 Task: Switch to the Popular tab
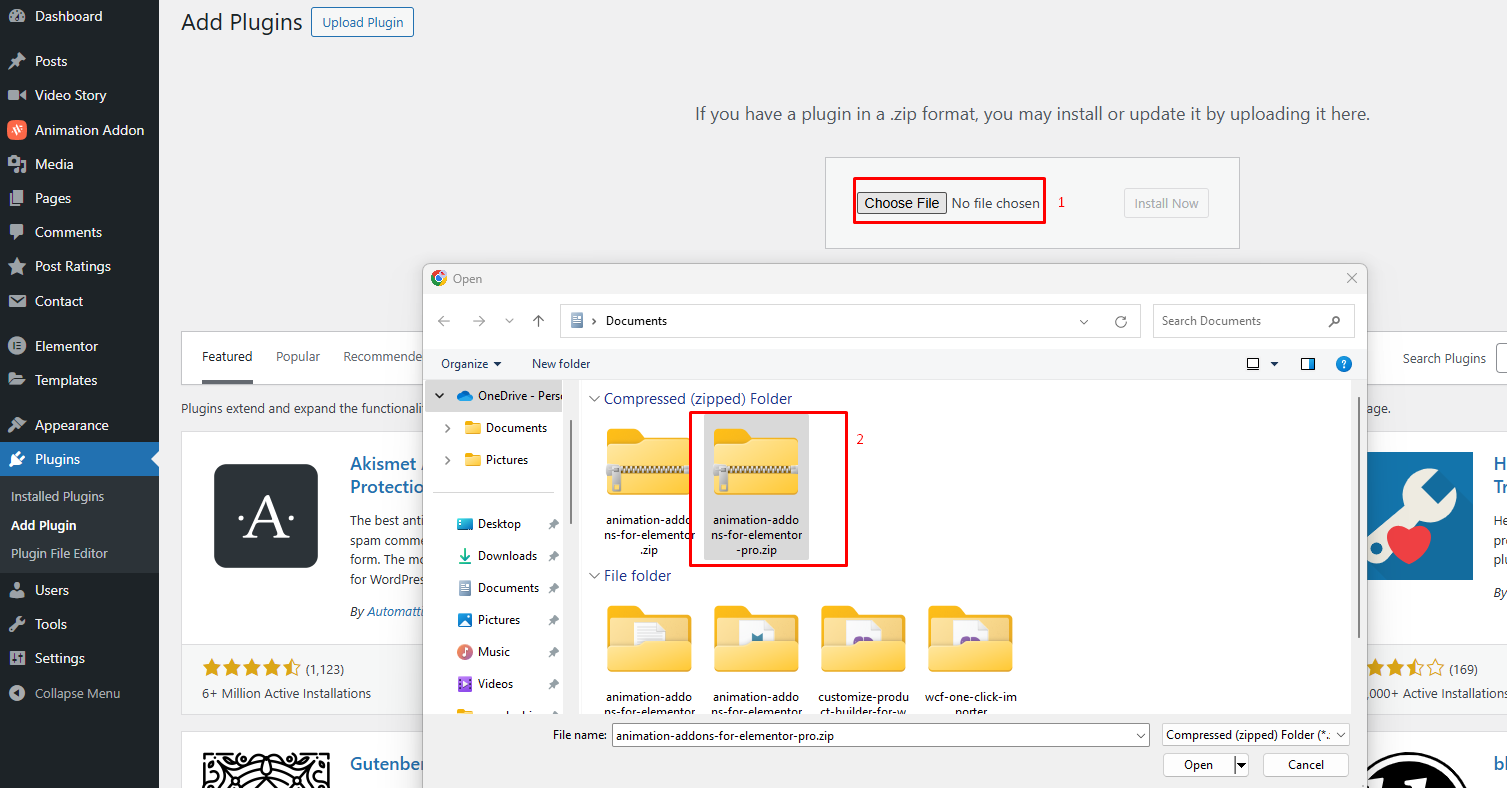tap(298, 357)
